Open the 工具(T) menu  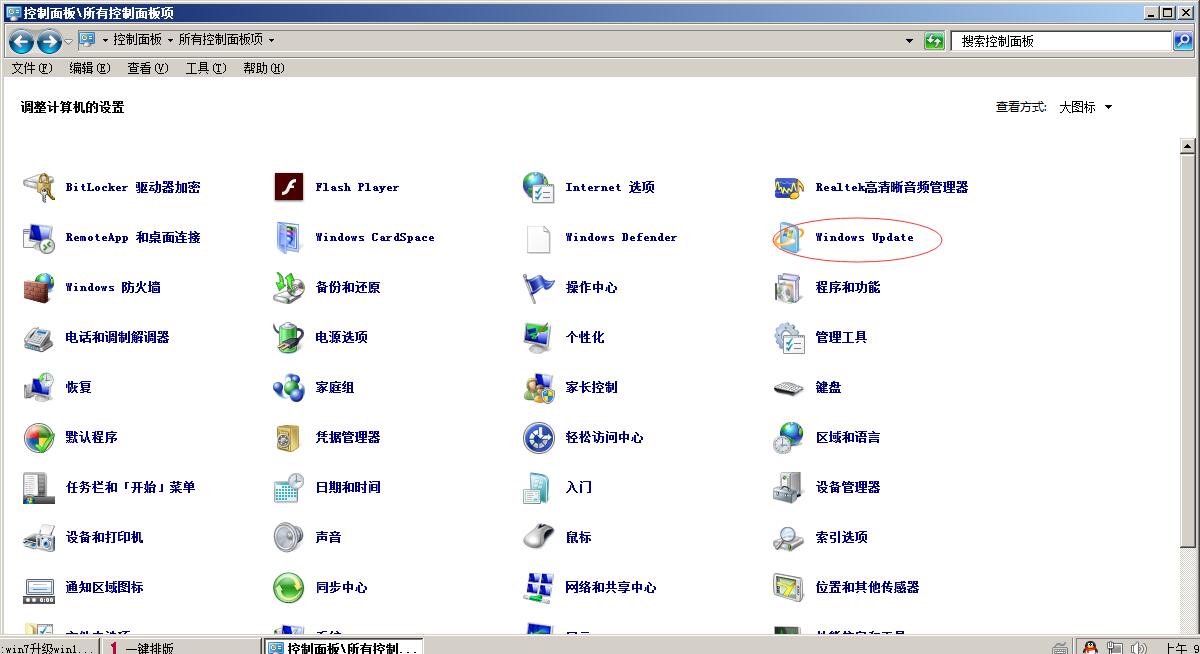(x=205, y=68)
